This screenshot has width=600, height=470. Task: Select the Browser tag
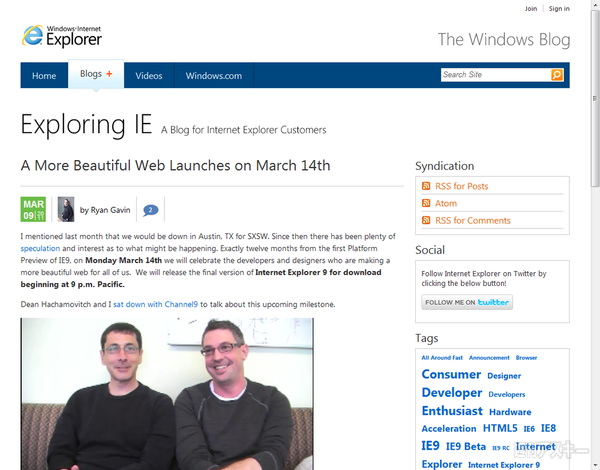click(x=526, y=358)
